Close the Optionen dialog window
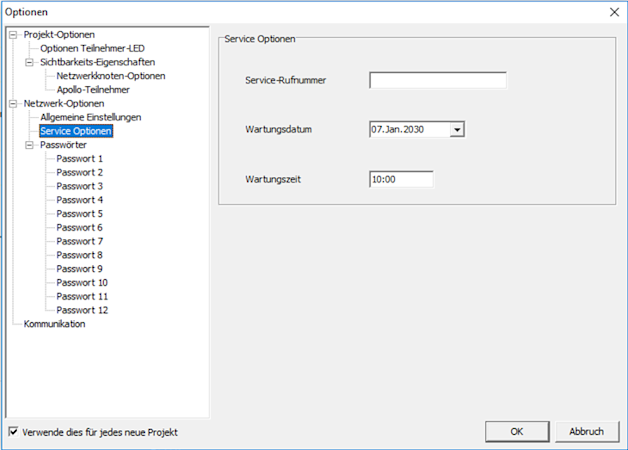This screenshot has width=628, height=450. 614,12
